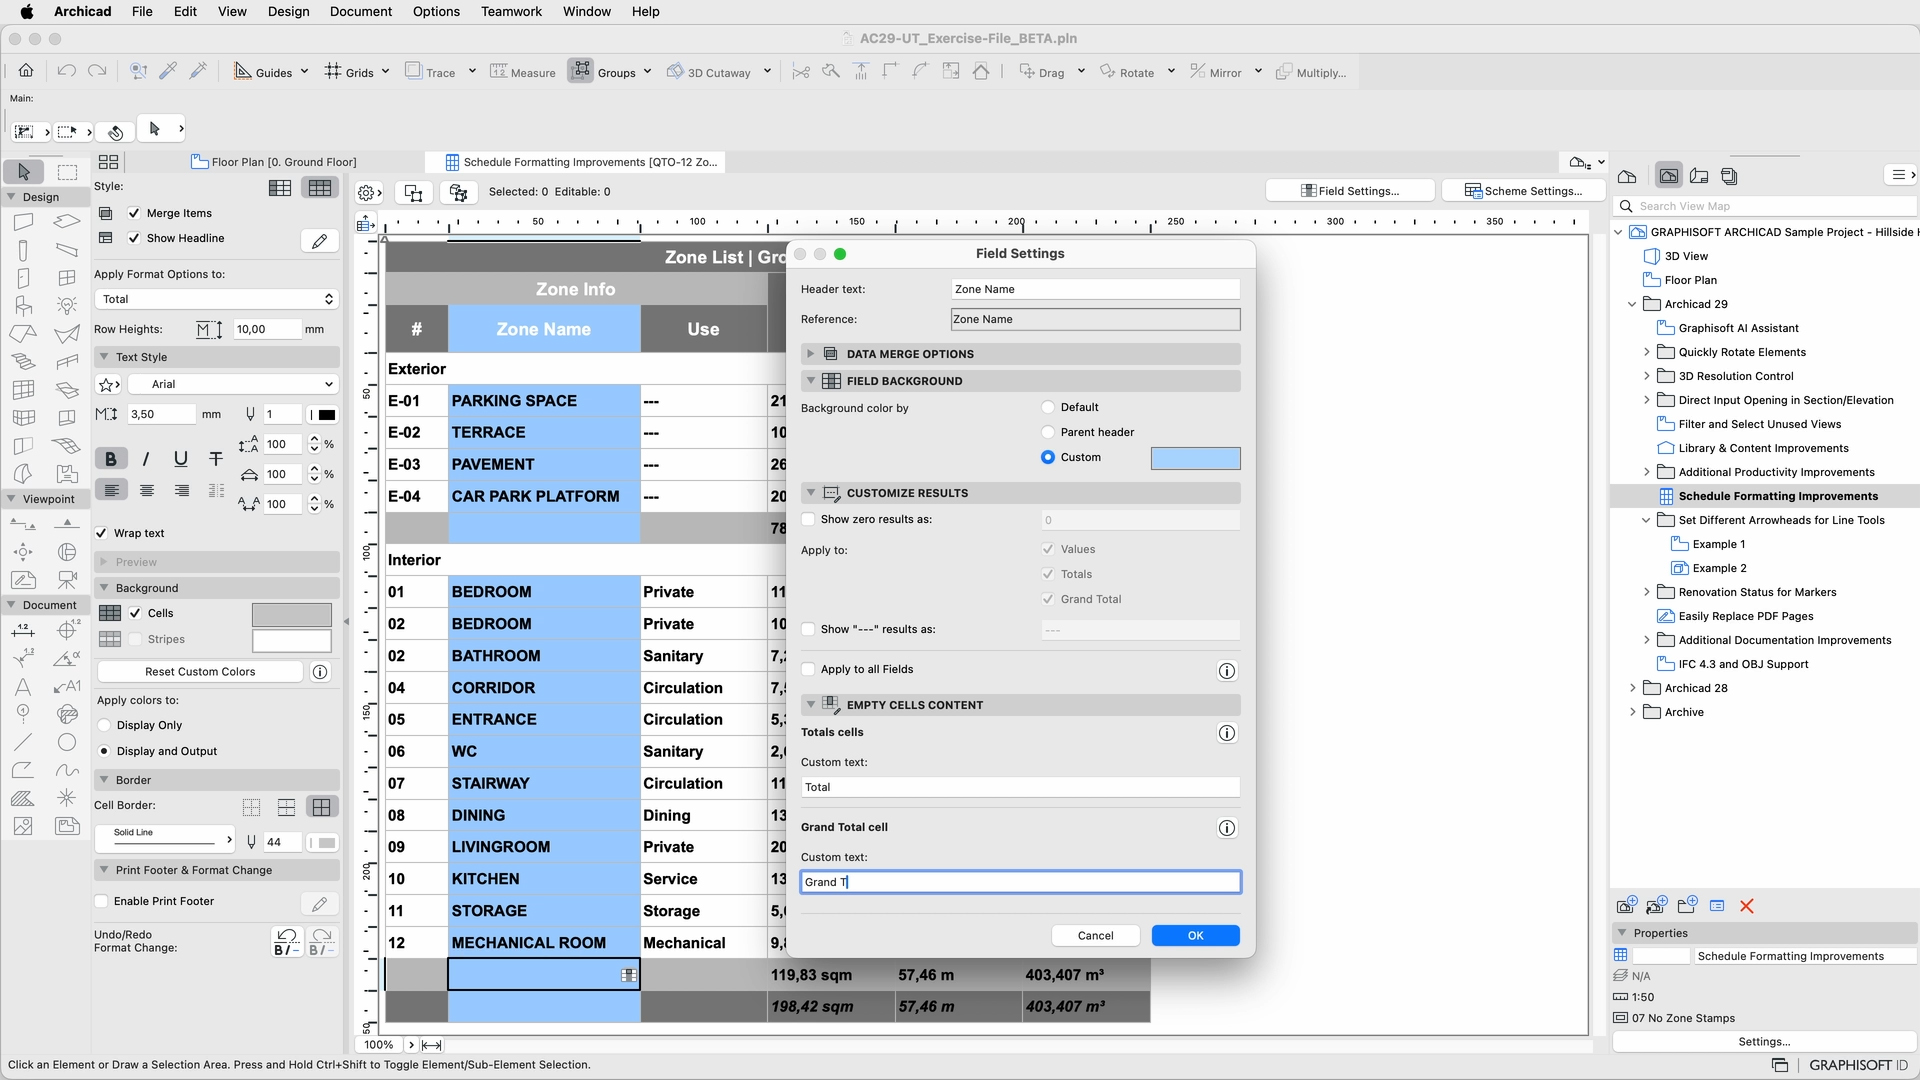Image resolution: width=1920 pixels, height=1080 pixels.
Task: Select Parent header background option
Action: point(1048,432)
